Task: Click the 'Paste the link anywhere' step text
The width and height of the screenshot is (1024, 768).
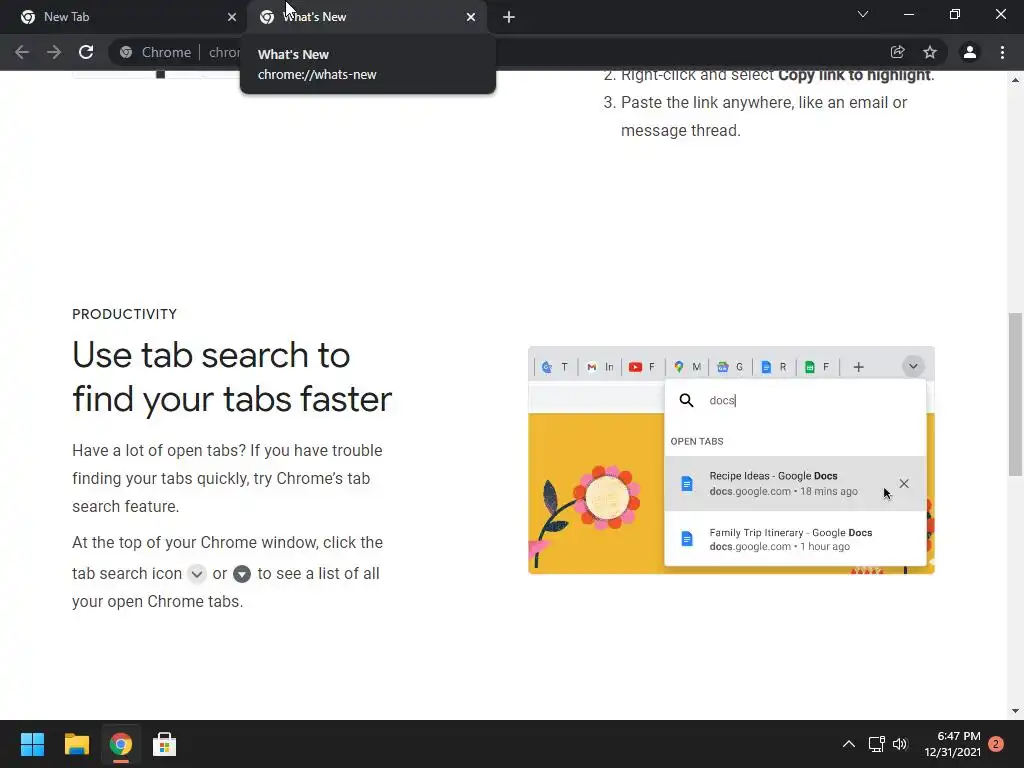Action: (764, 116)
